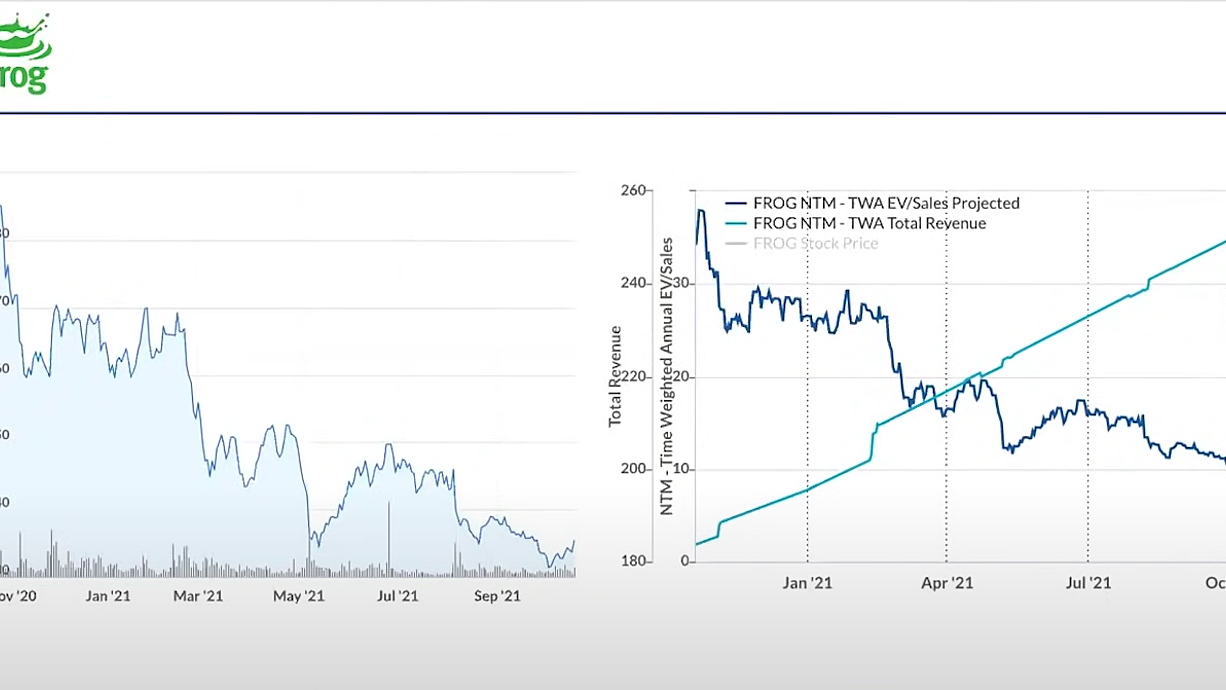The image size is (1226, 690).
Task: Click the 'Total Revenue' vertical axis title
Action: (x=615, y=376)
